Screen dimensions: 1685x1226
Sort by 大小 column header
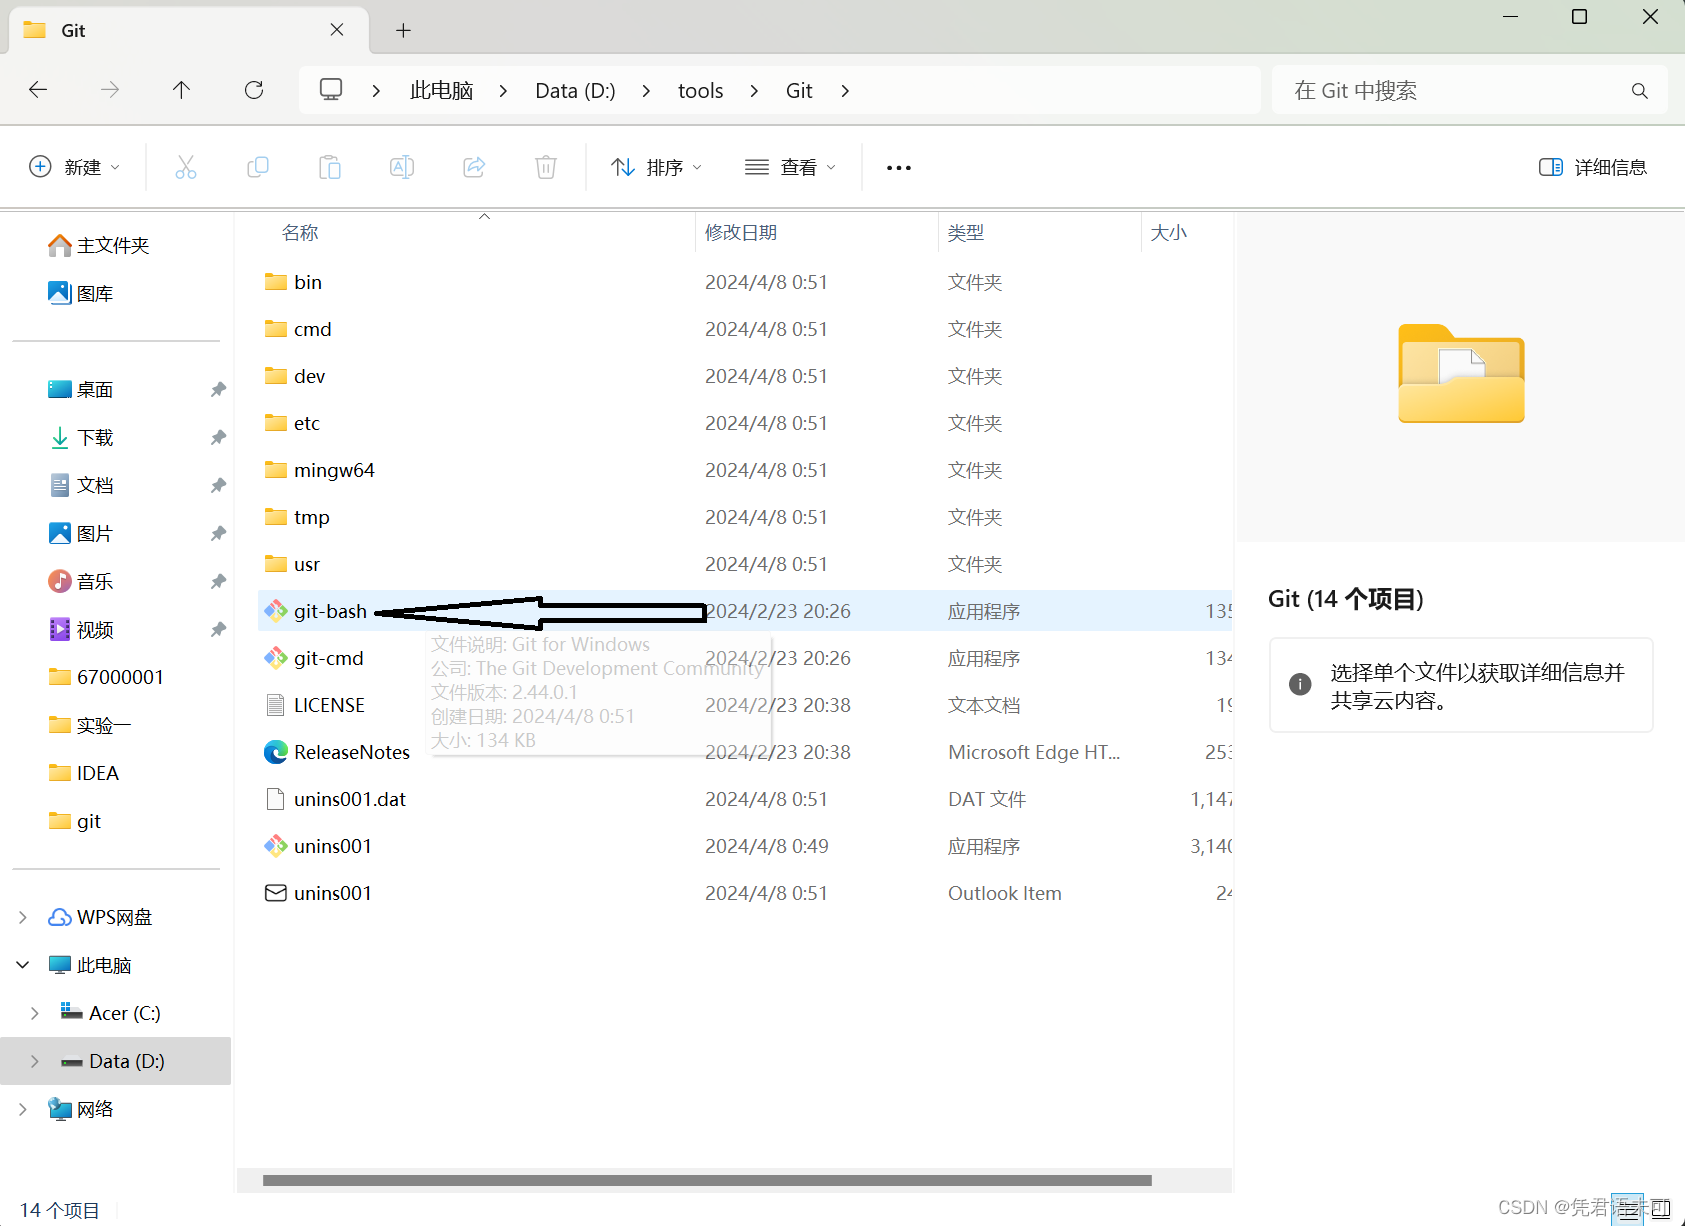click(1168, 233)
